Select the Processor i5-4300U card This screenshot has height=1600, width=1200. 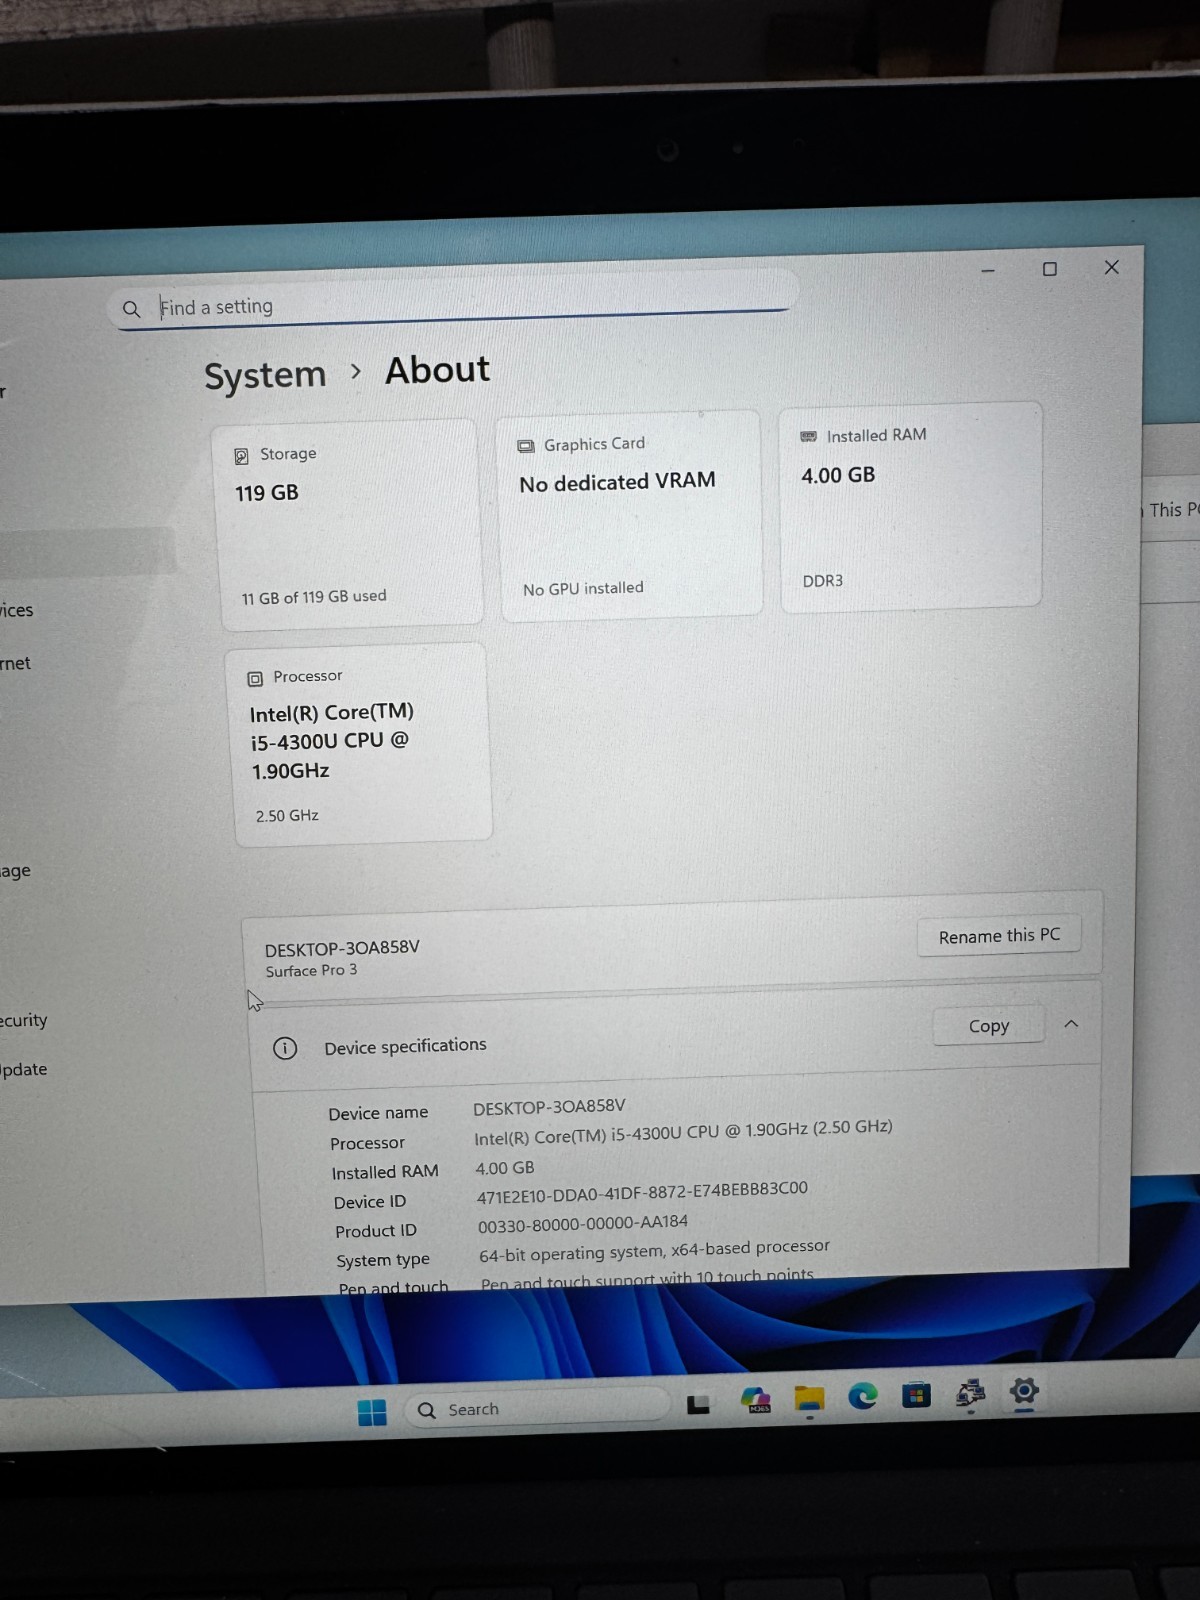361,744
